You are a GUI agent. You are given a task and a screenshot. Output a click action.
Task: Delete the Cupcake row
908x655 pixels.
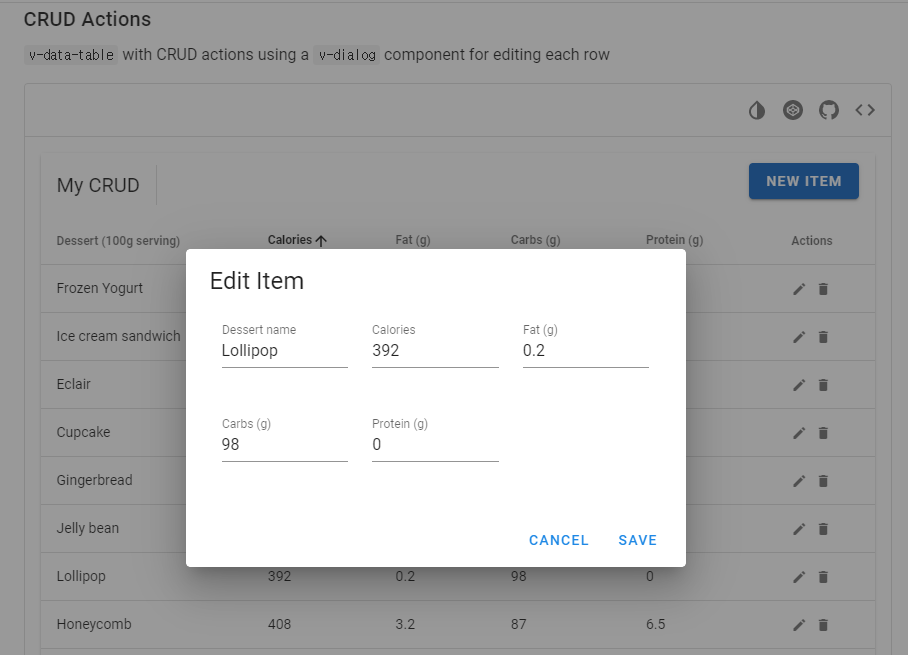pos(823,433)
